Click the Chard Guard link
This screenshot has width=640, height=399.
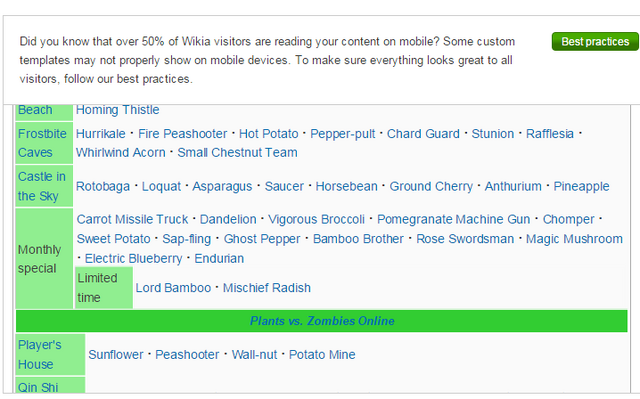click(x=423, y=134)
